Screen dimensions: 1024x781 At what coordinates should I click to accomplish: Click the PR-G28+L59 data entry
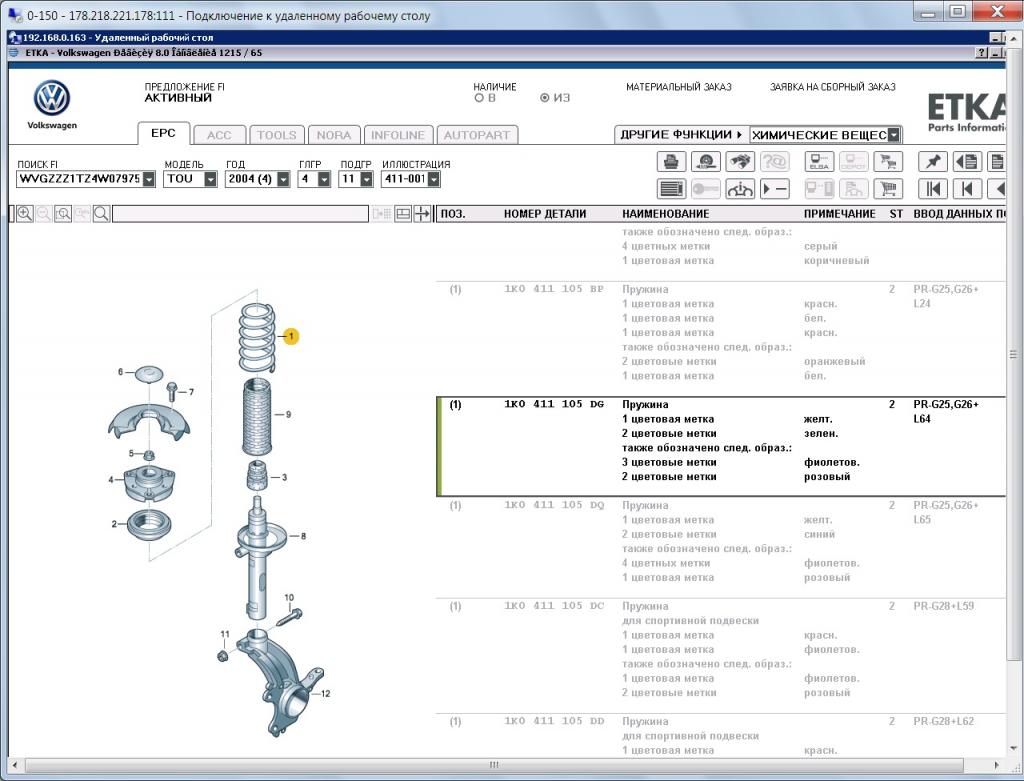click(x=943, y=605)
